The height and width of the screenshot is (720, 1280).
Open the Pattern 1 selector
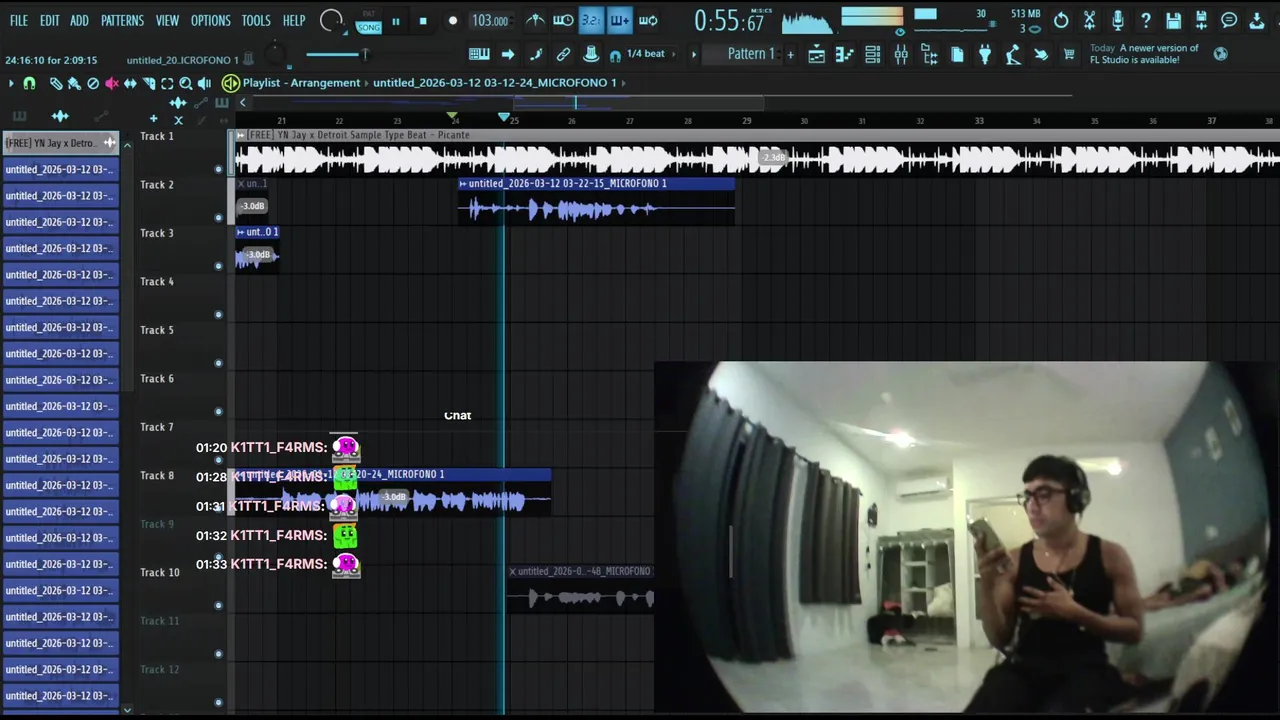752,54
